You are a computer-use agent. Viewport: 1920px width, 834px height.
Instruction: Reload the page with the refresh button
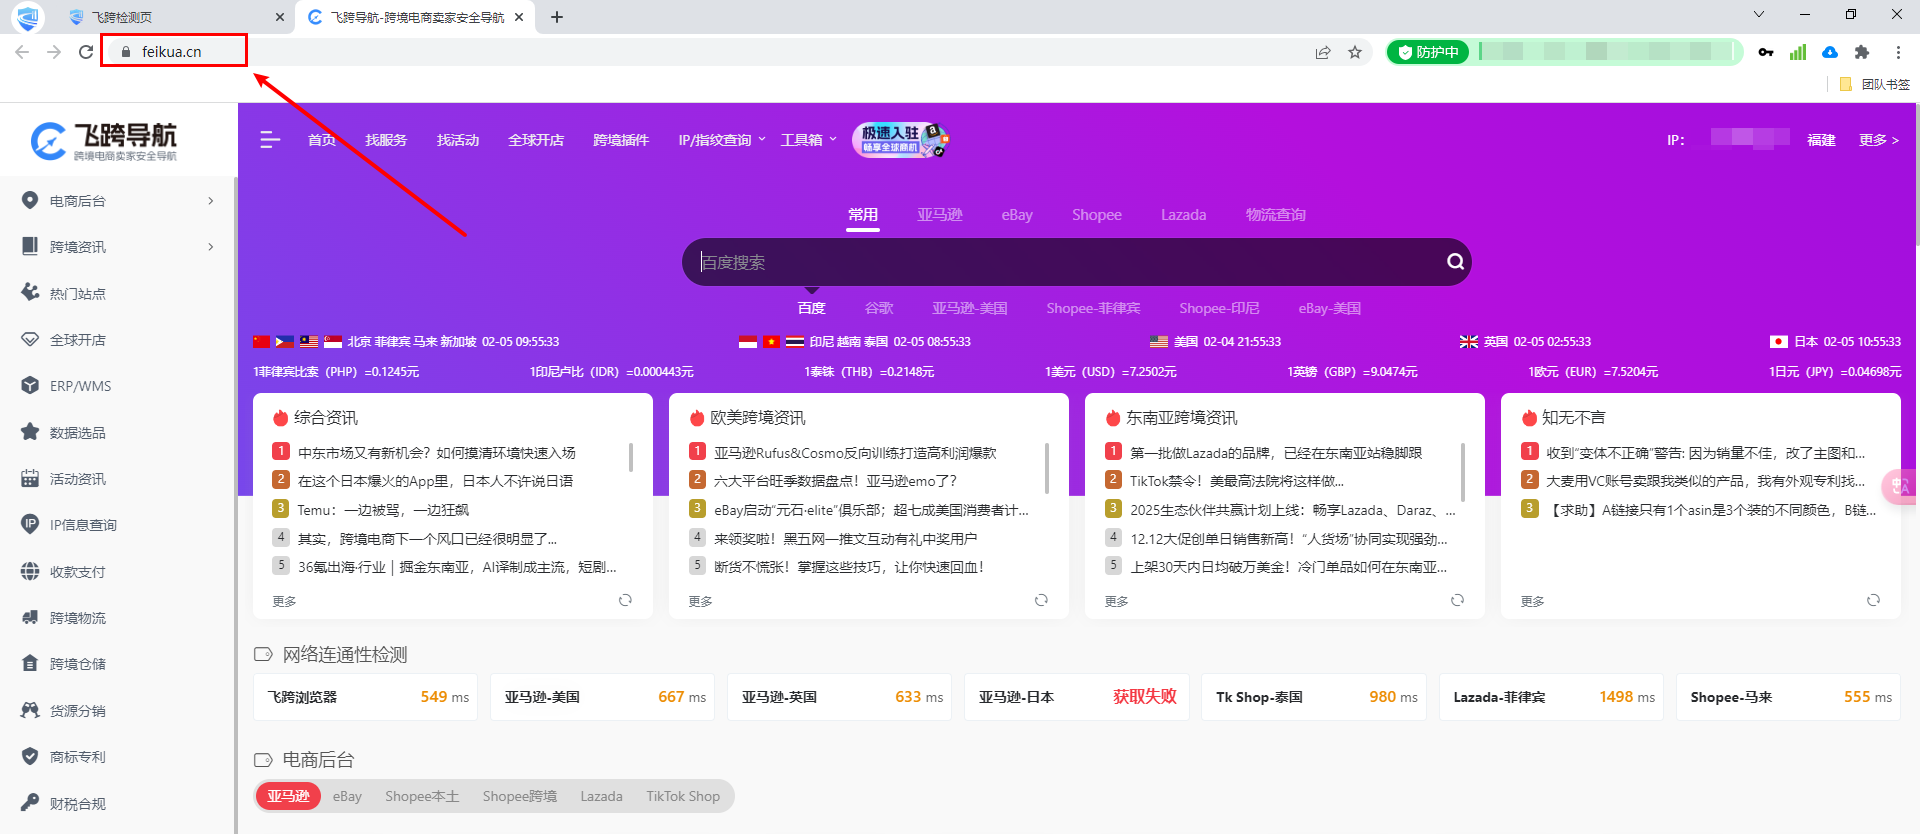click(86, 52)
